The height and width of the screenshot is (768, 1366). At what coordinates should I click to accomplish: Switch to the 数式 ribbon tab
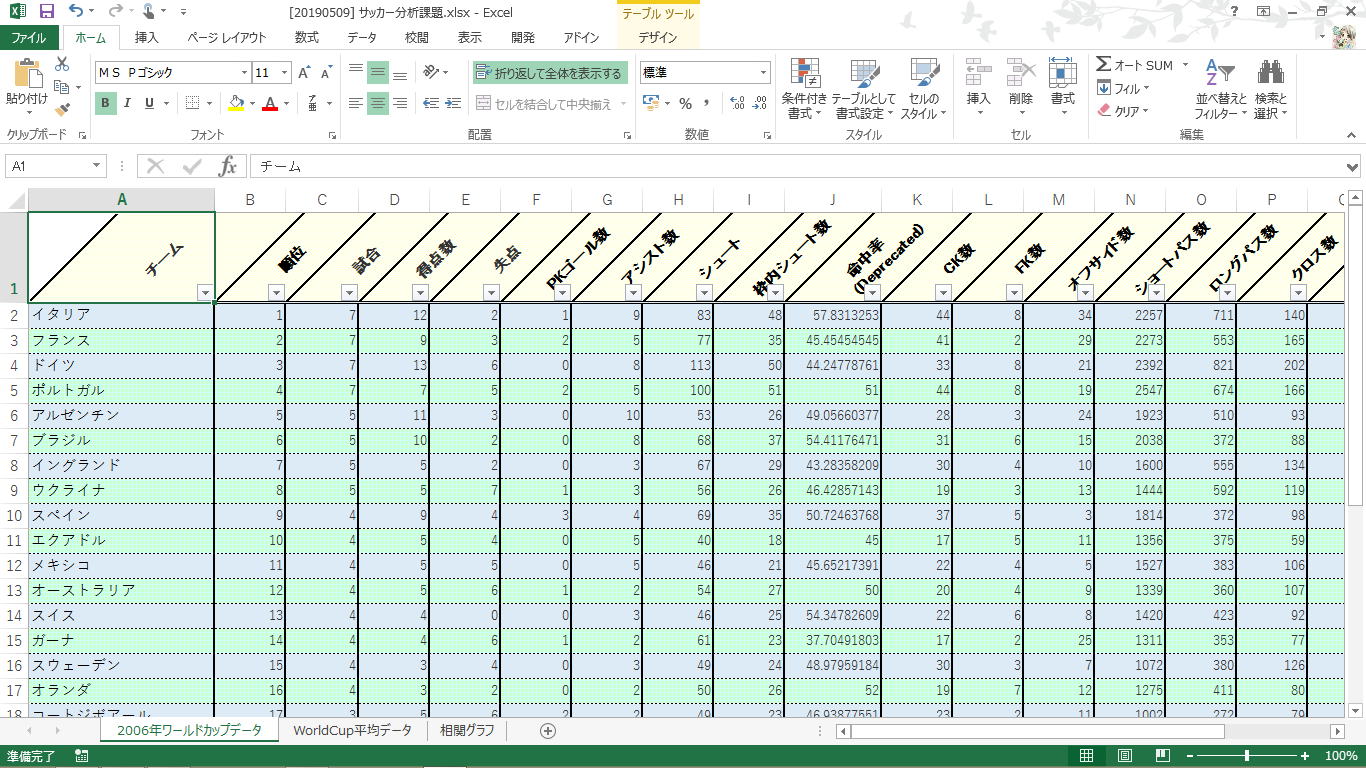pos(306,38)
